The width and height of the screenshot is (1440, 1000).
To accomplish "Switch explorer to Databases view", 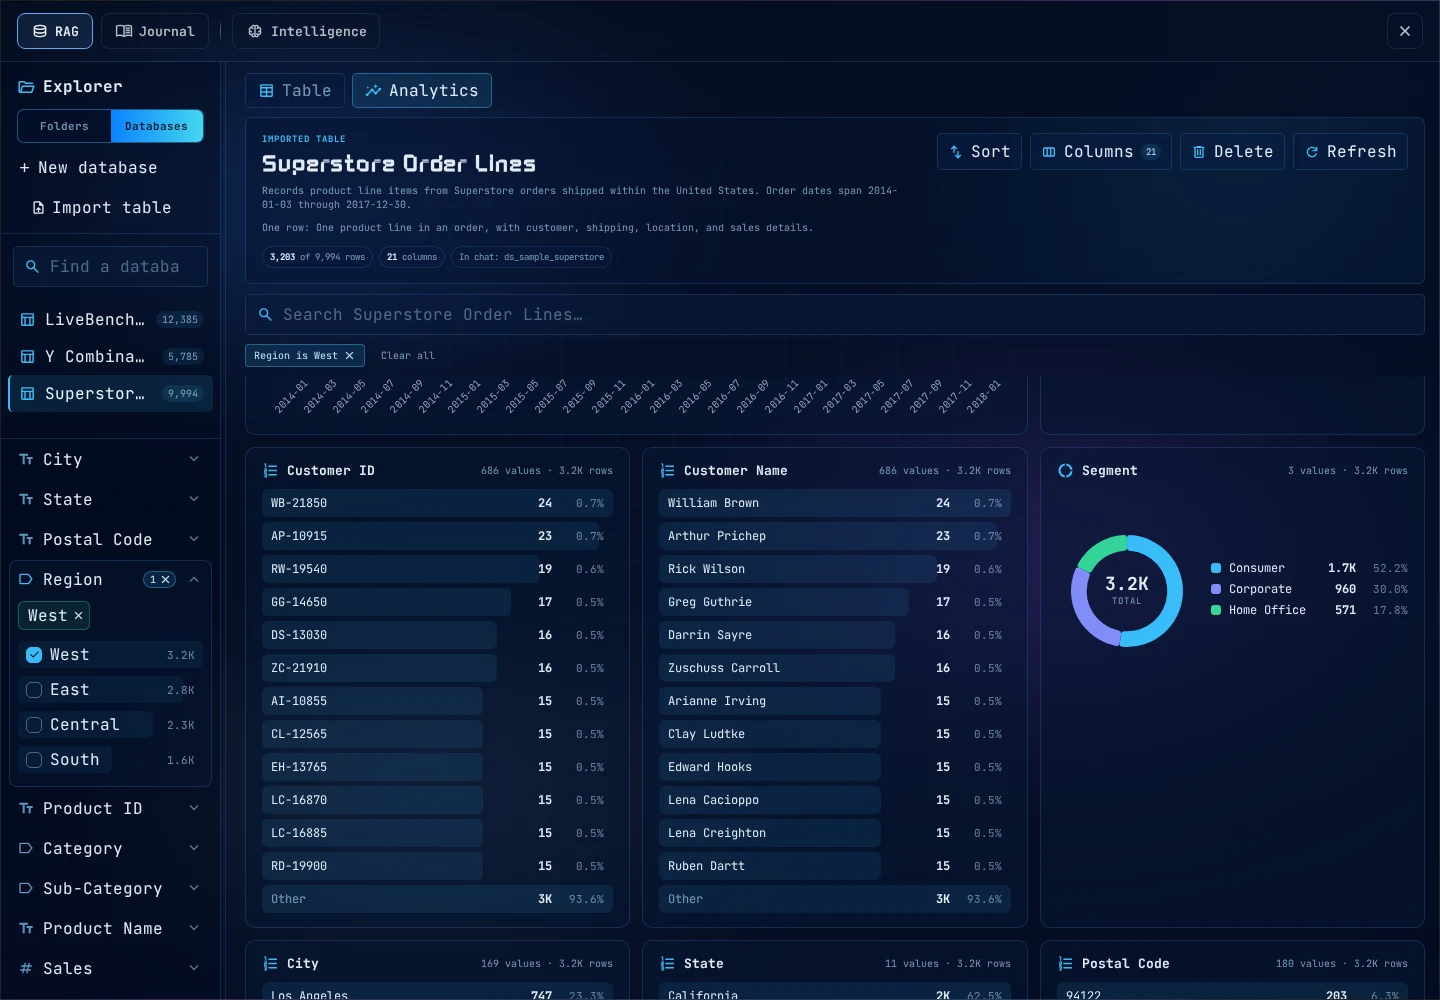I will 156,126.
